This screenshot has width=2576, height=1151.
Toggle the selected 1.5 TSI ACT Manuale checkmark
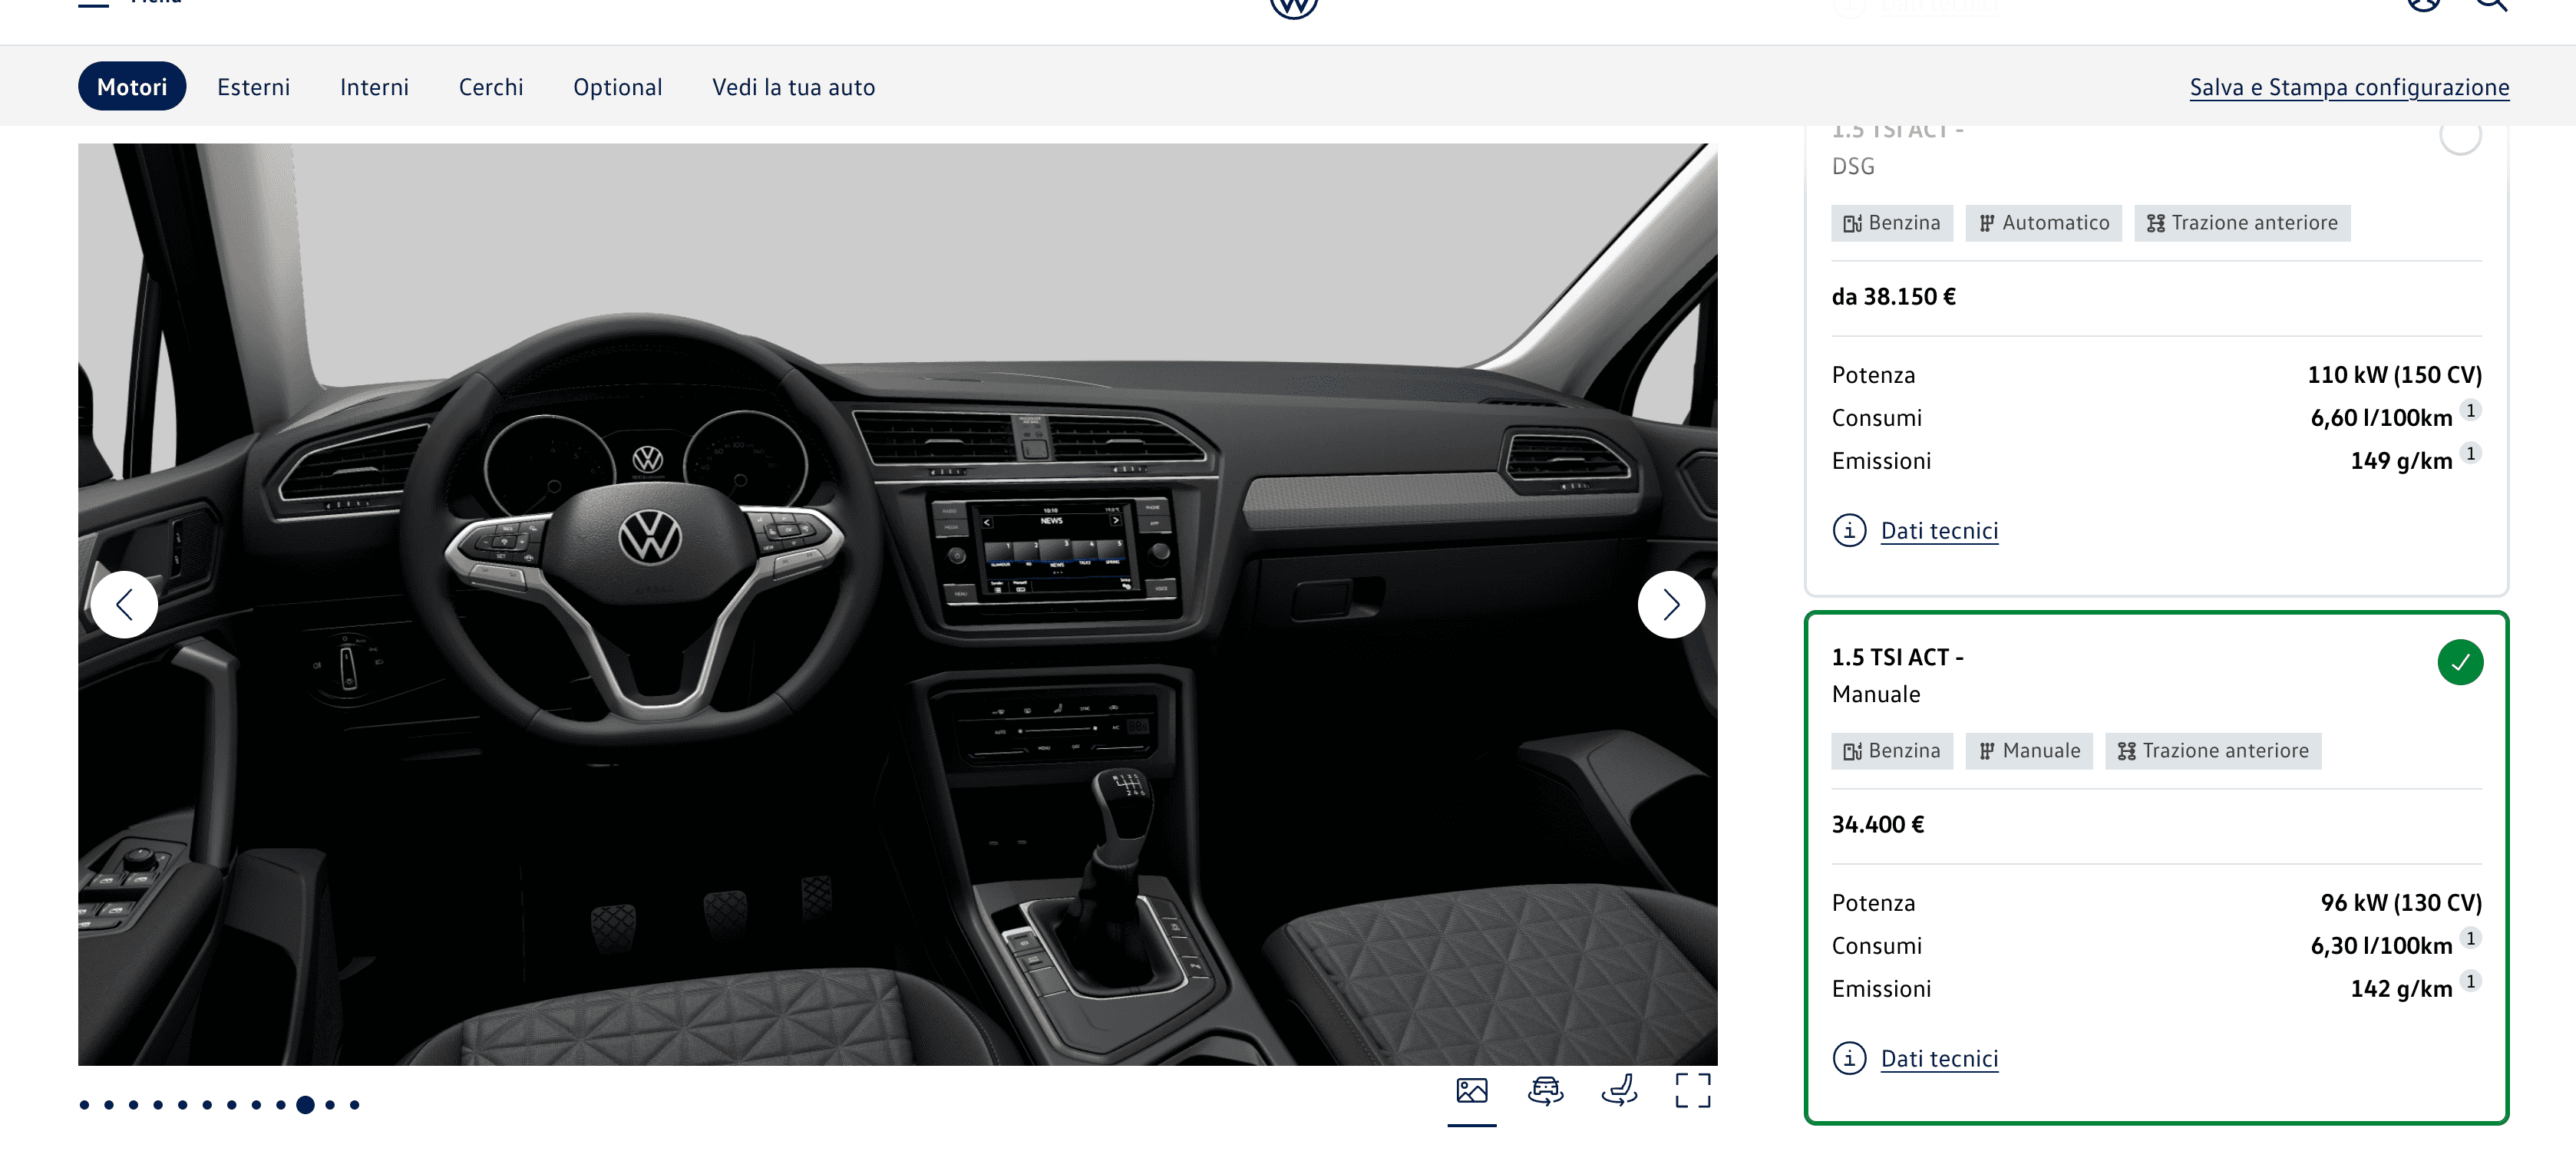2460,662
